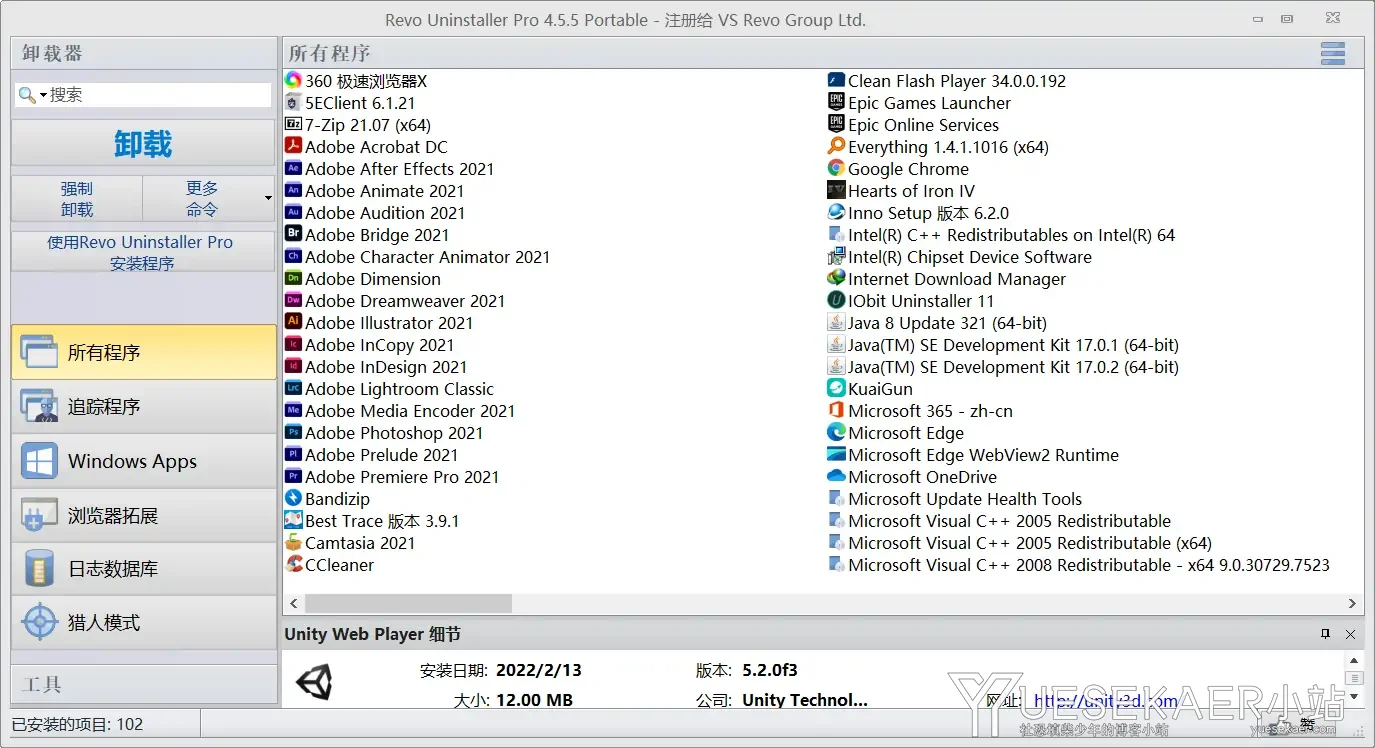Viewport: 1375px width, 748px height.
Task: Click the 5EClient 6.1.21 icon
Action: 293,102
